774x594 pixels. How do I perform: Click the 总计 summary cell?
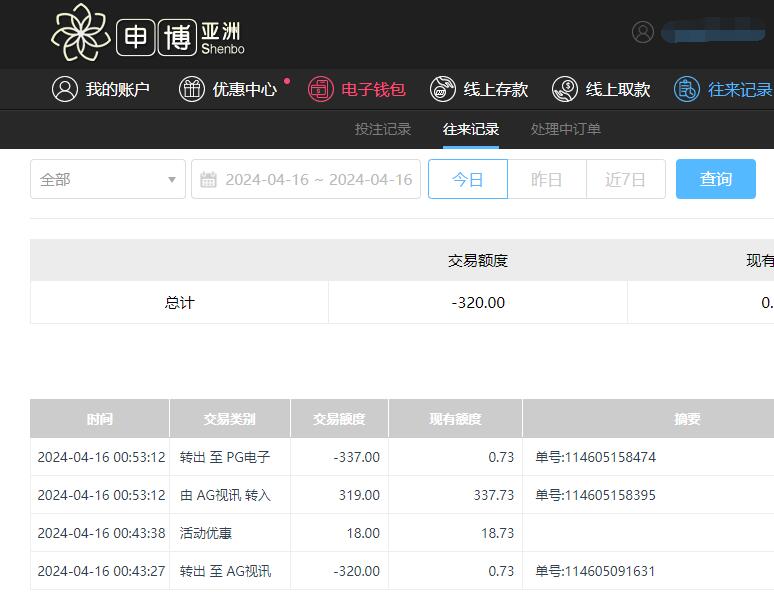[x=180, y=302]
